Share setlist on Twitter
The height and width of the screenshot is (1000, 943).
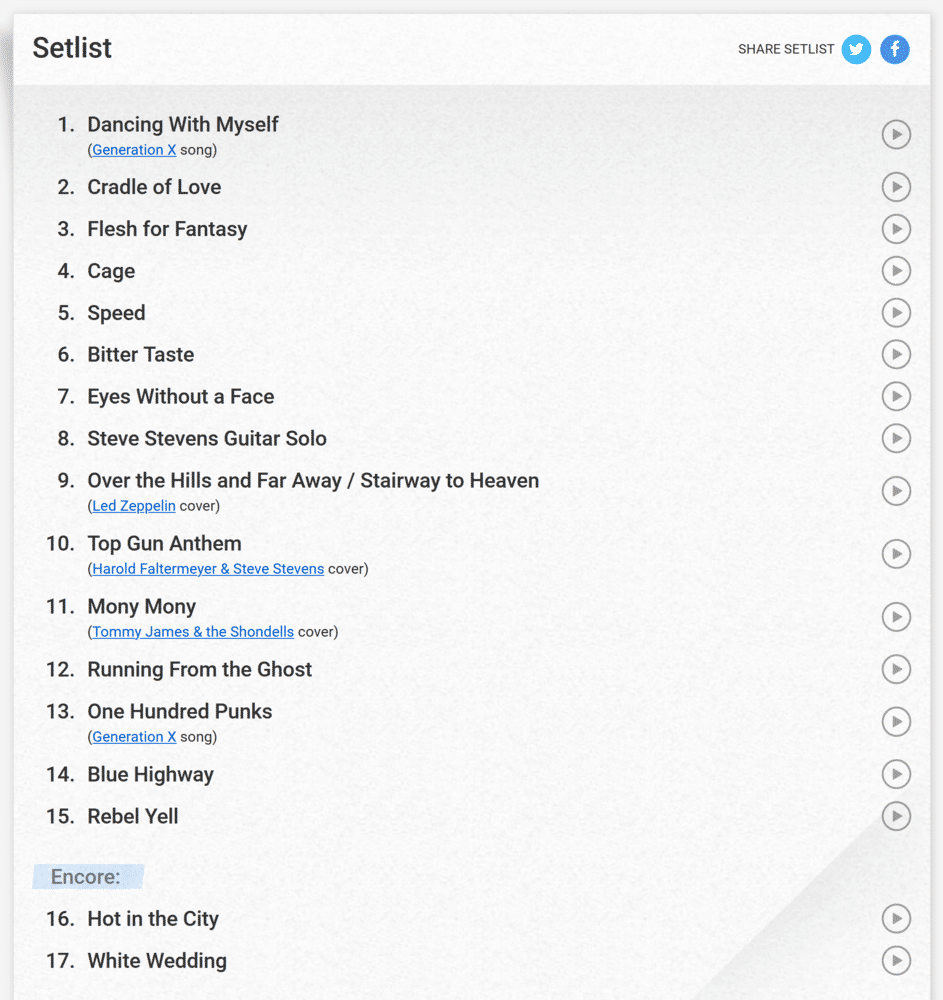click(856, 49)
